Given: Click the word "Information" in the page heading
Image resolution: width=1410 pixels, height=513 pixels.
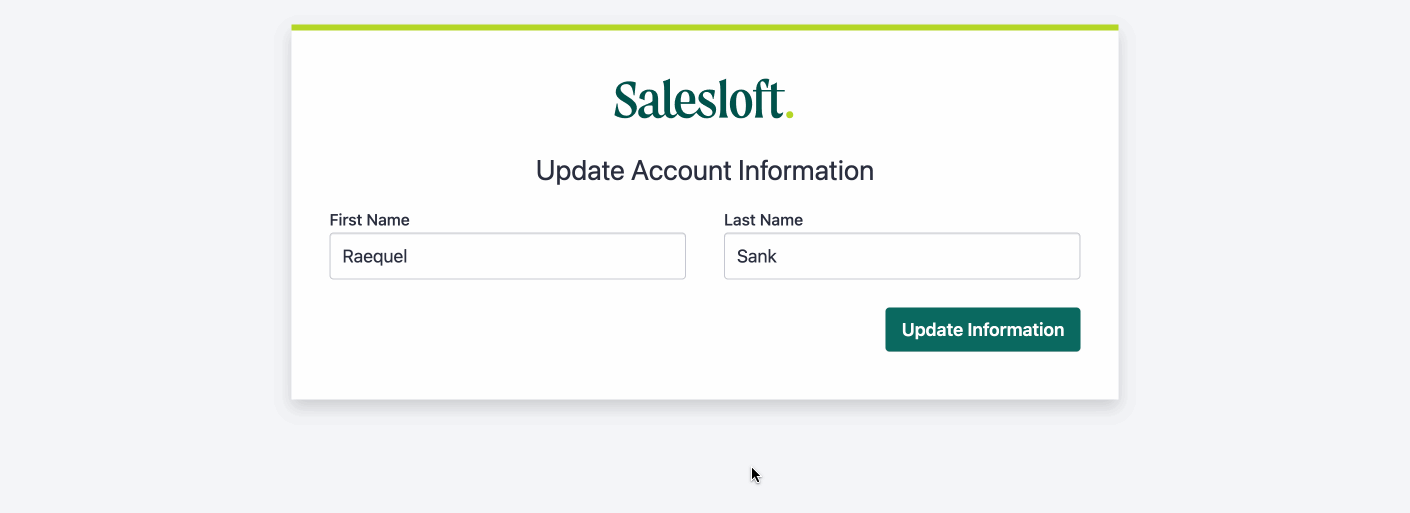Looking at the screenshot, I should tap(805, 171).
